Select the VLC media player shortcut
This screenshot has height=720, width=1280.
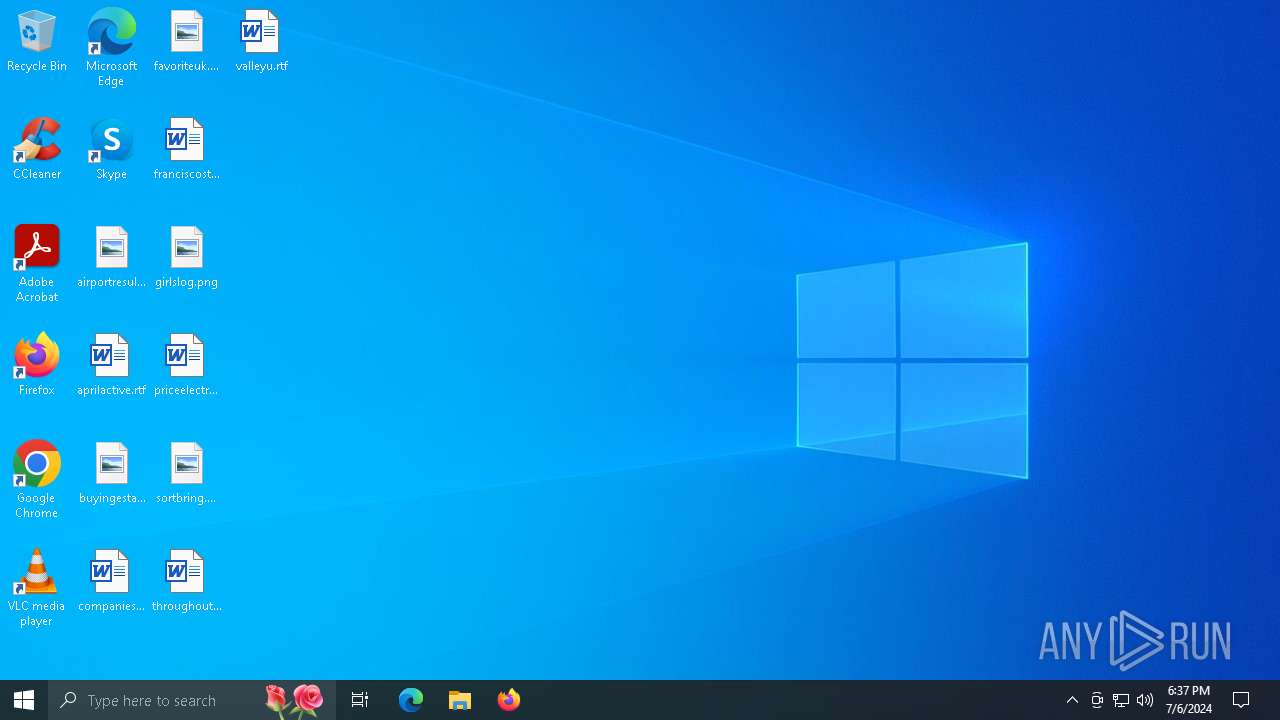tap(37, 588)
